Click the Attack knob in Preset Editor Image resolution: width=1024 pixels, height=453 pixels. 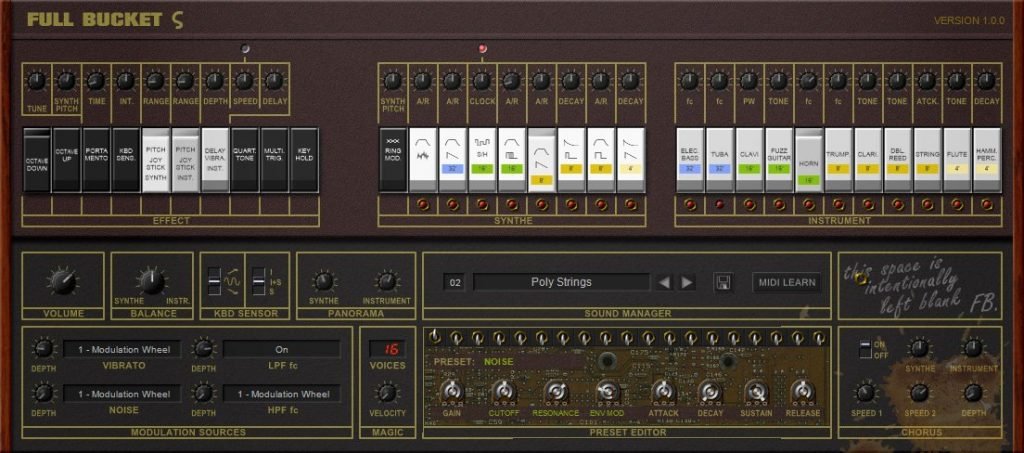point(664,392)
